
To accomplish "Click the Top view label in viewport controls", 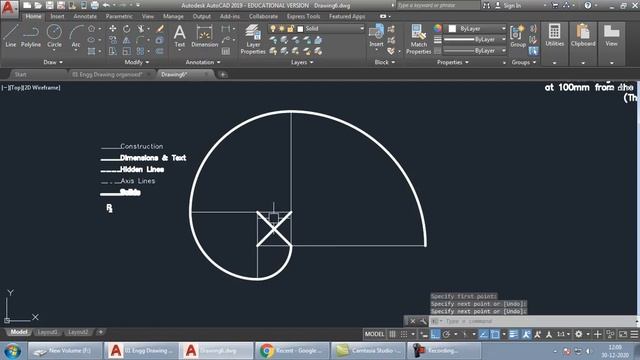I will pyautogui.click(x=15, y=88).
